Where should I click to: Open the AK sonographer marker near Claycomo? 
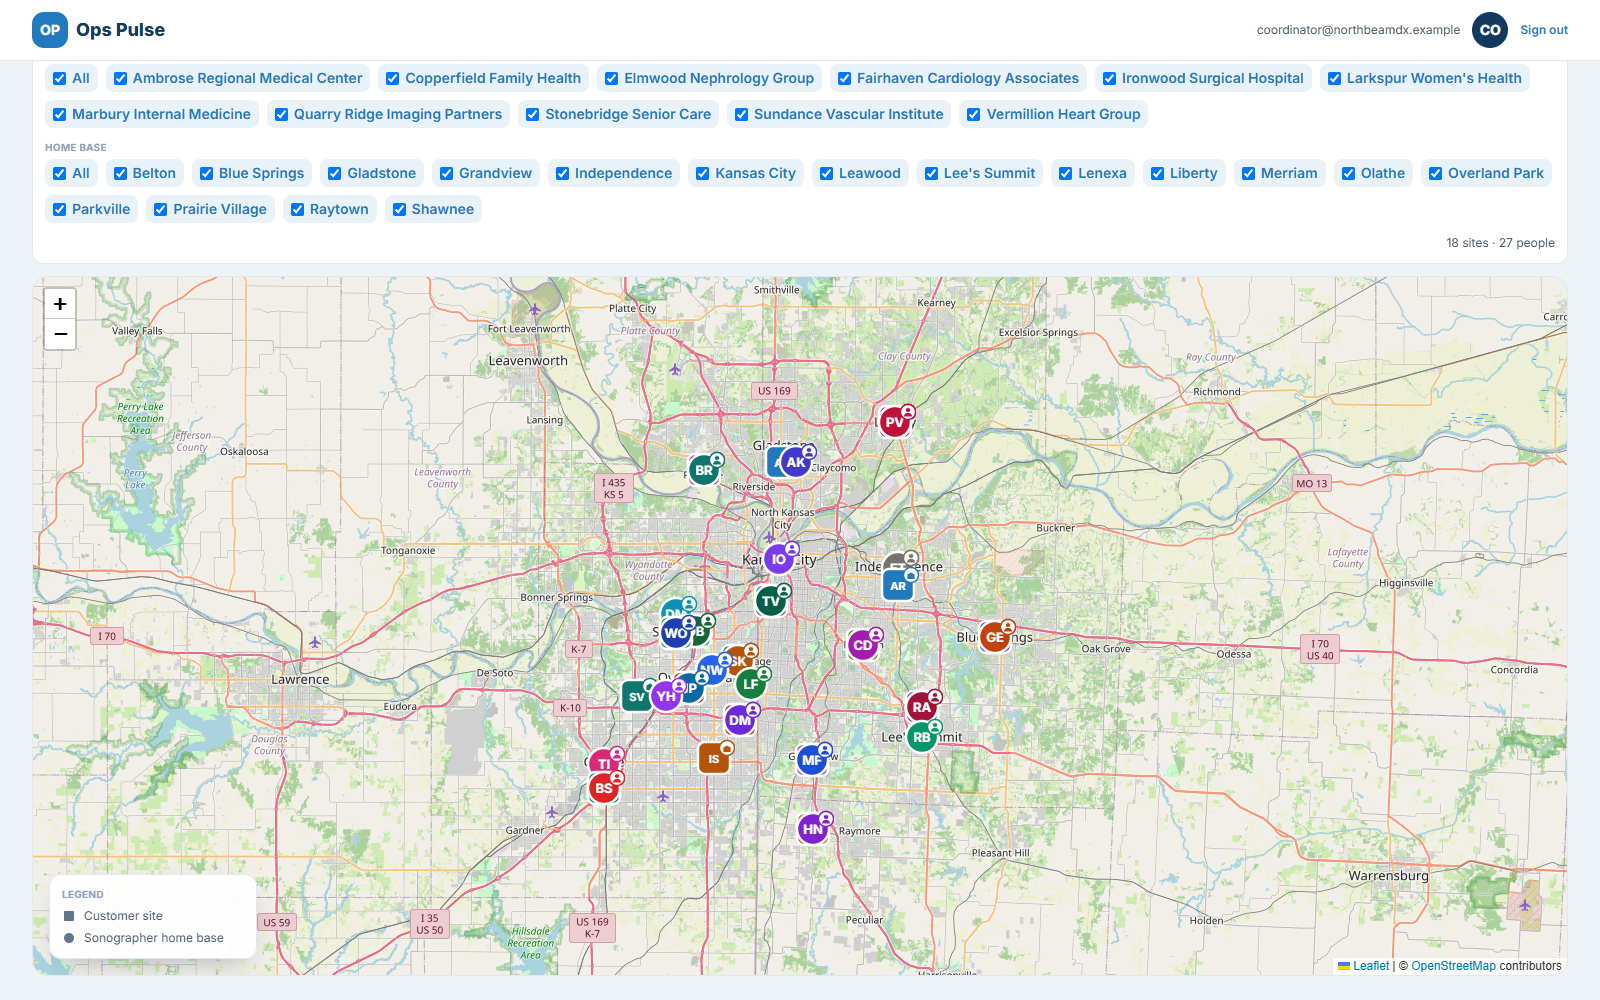(x=796, y=462)
